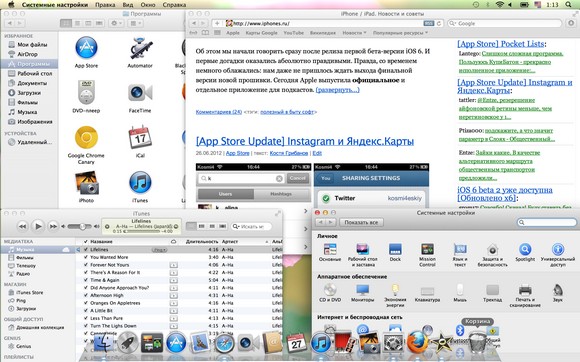Open Защита и безопасность preferences

[x=492, y=249]
